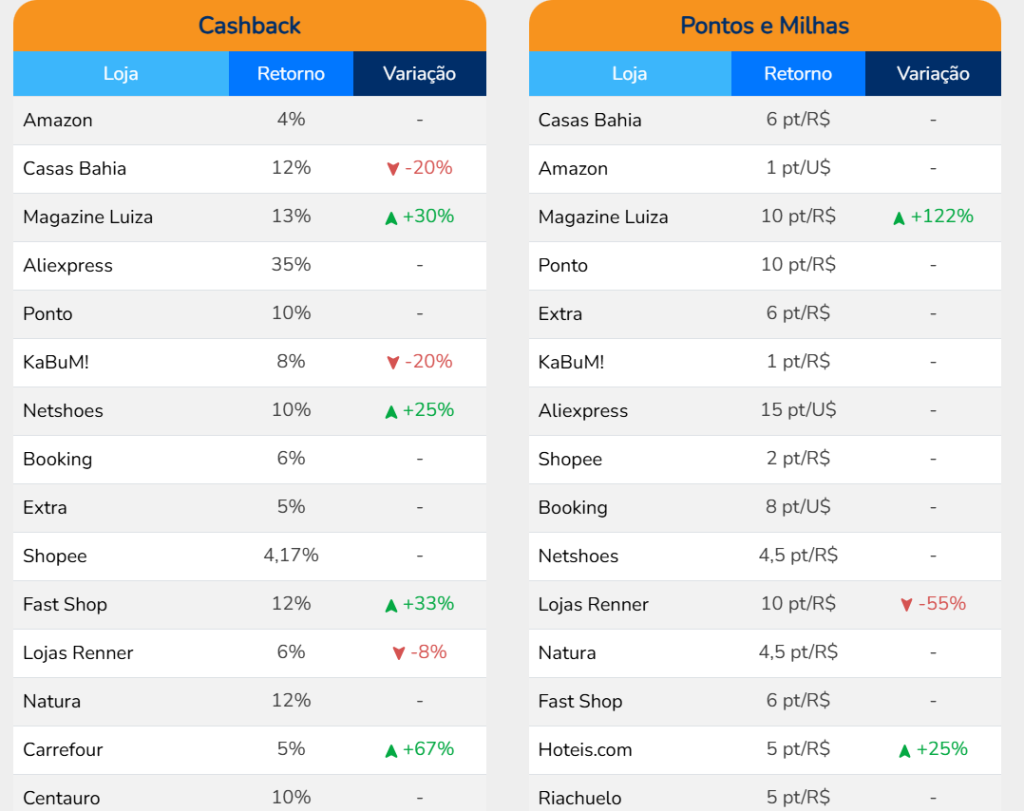Click green up arrow for Netshoes cashback

(391, 411)
